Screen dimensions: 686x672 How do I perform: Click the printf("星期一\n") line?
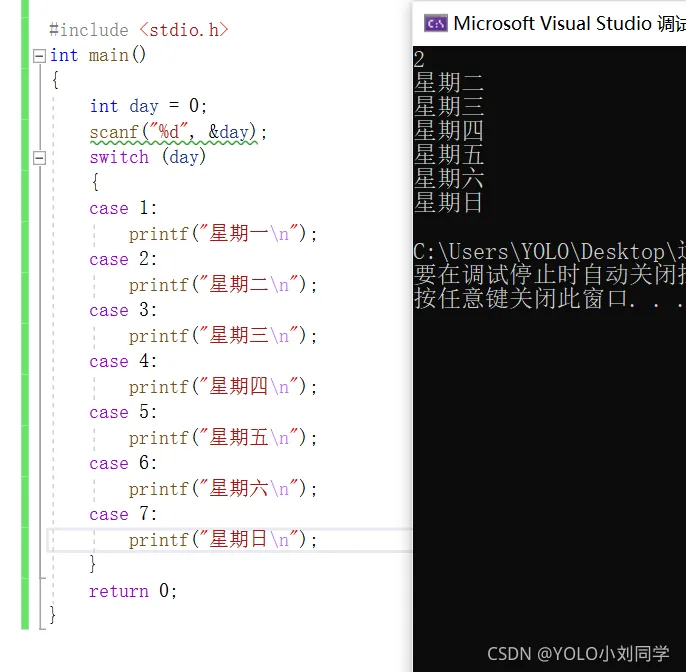tap(223, 234)
